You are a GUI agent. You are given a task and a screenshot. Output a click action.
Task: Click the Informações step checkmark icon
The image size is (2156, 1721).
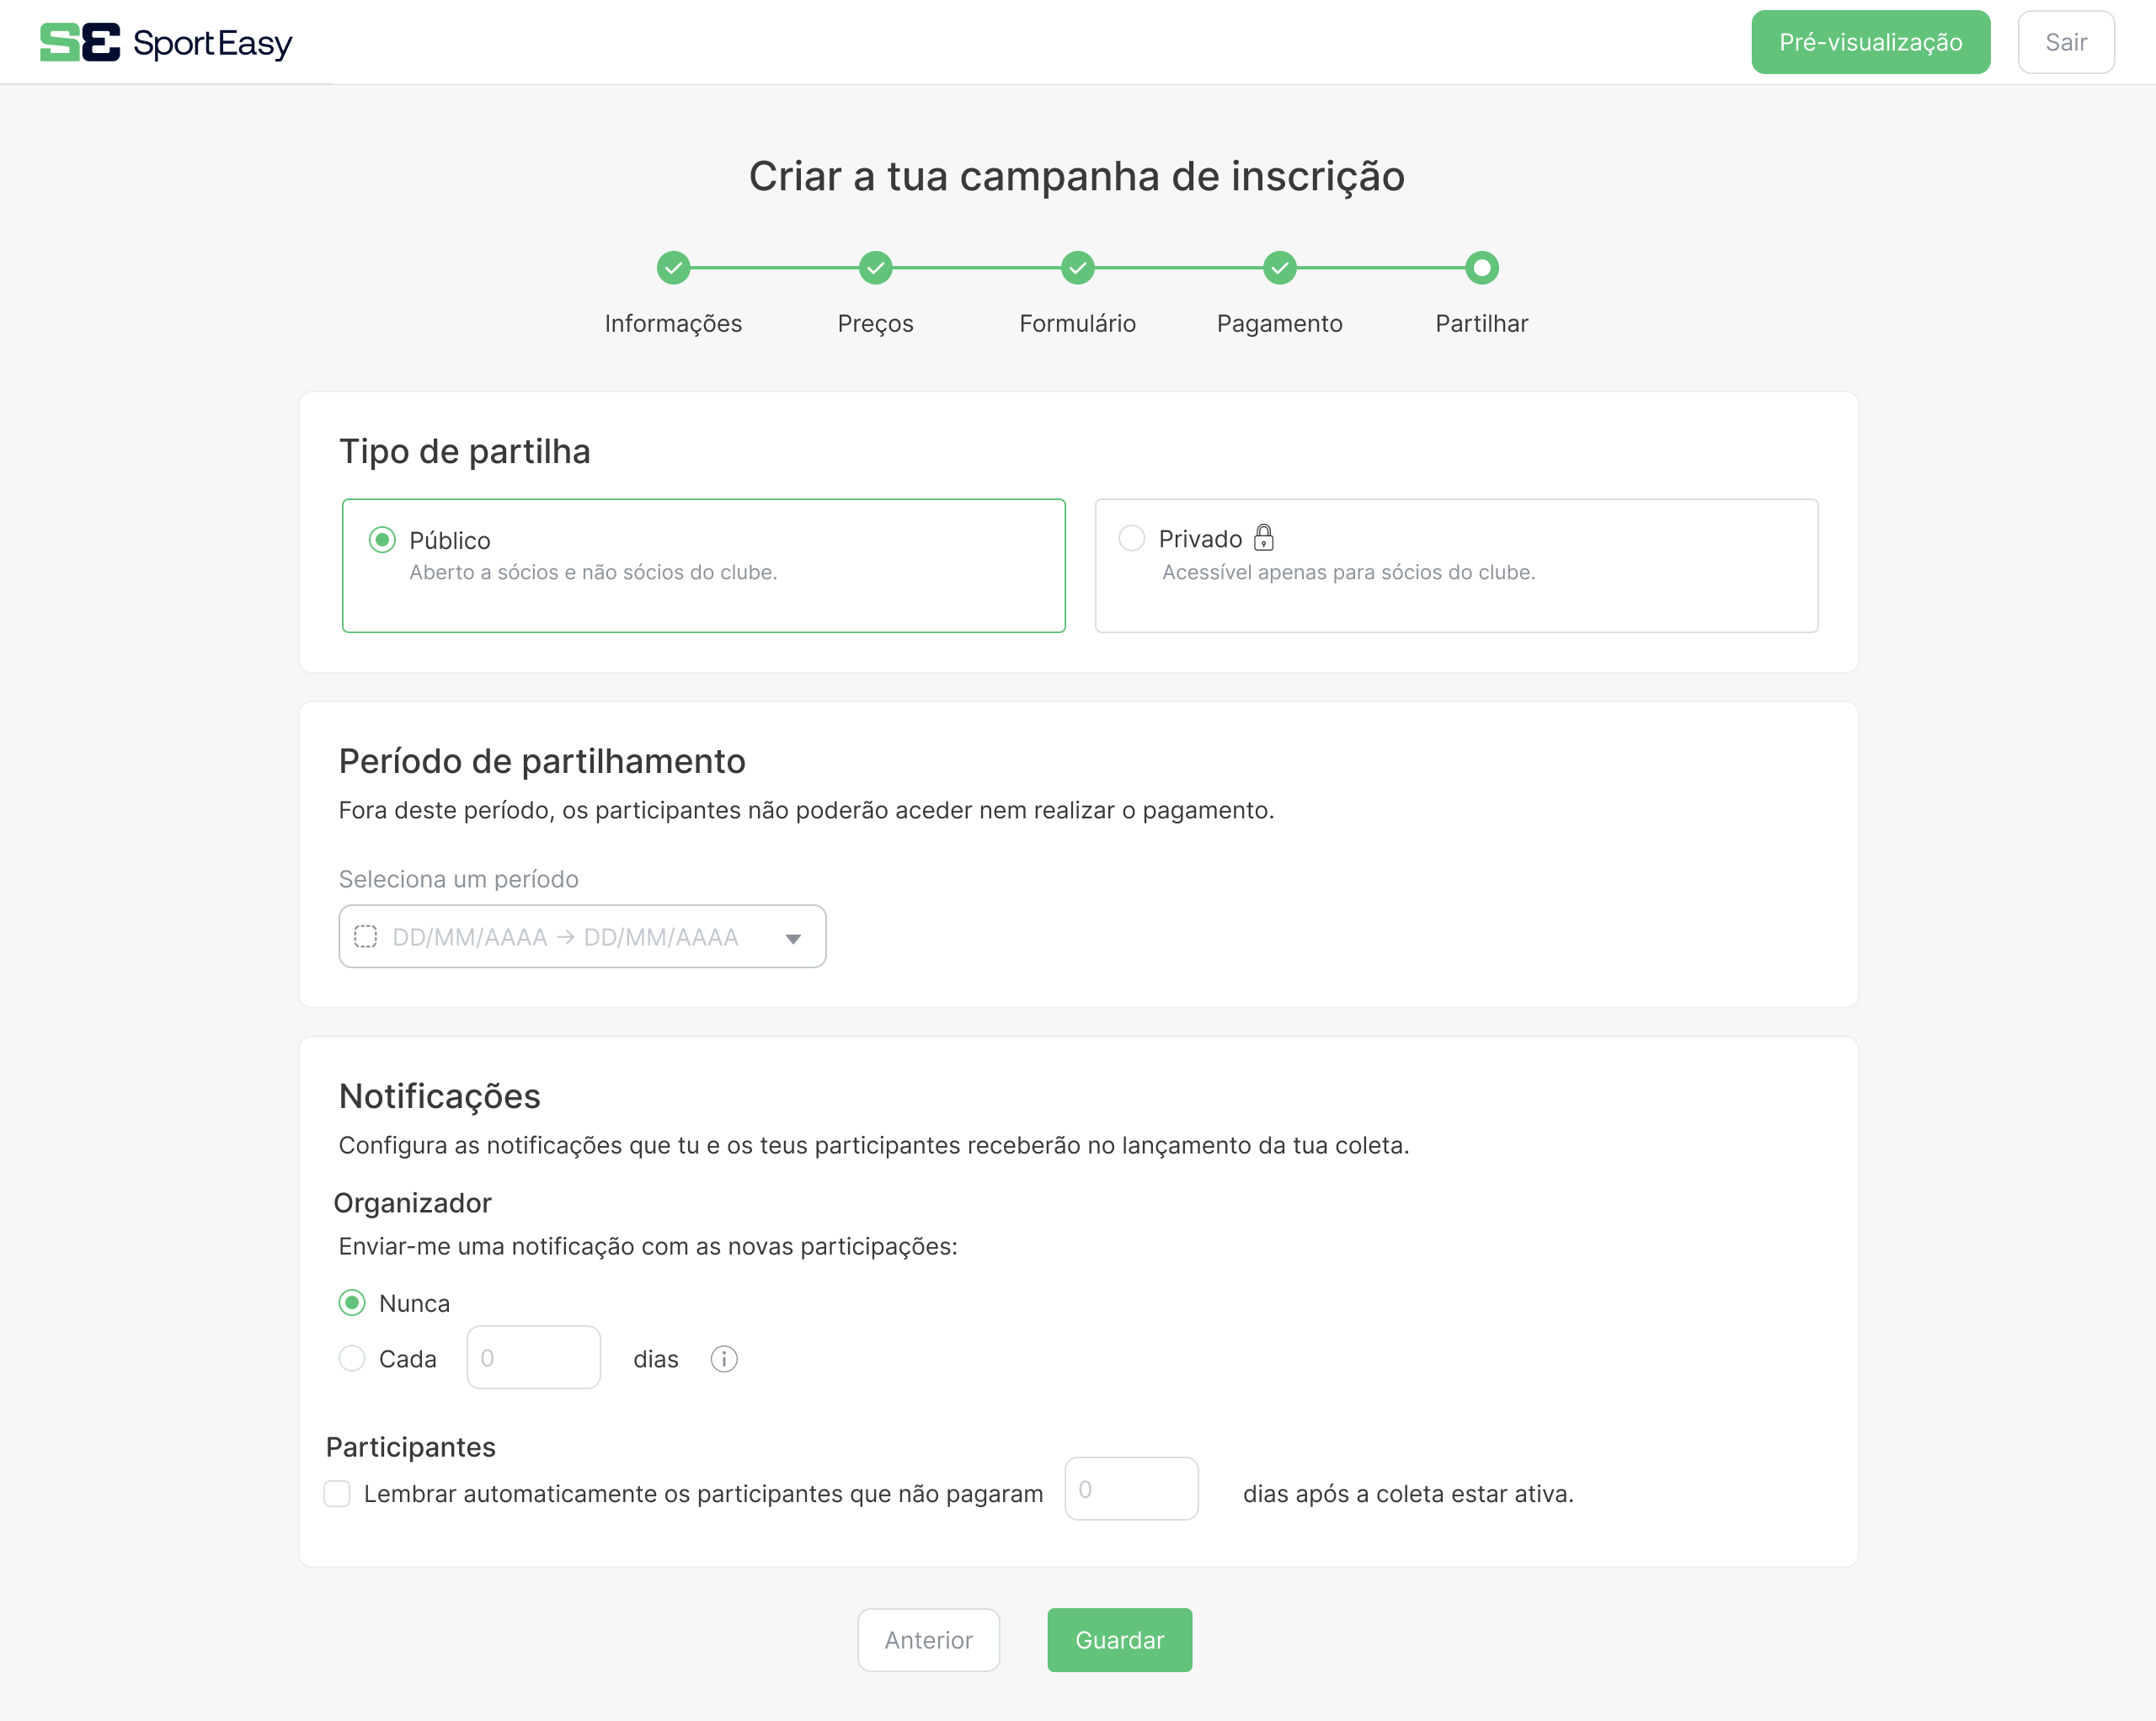pyautogui.click(x=673, y=268)
